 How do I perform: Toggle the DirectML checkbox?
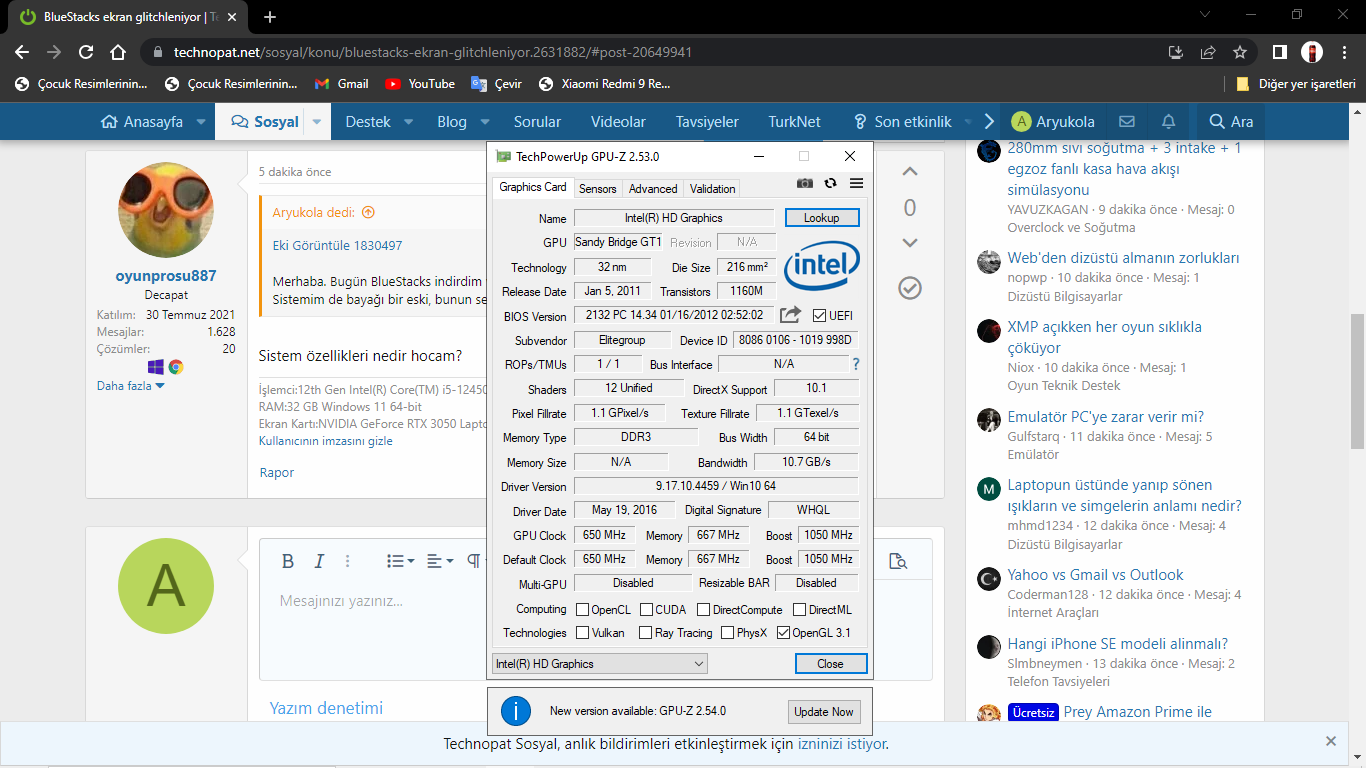800,610
